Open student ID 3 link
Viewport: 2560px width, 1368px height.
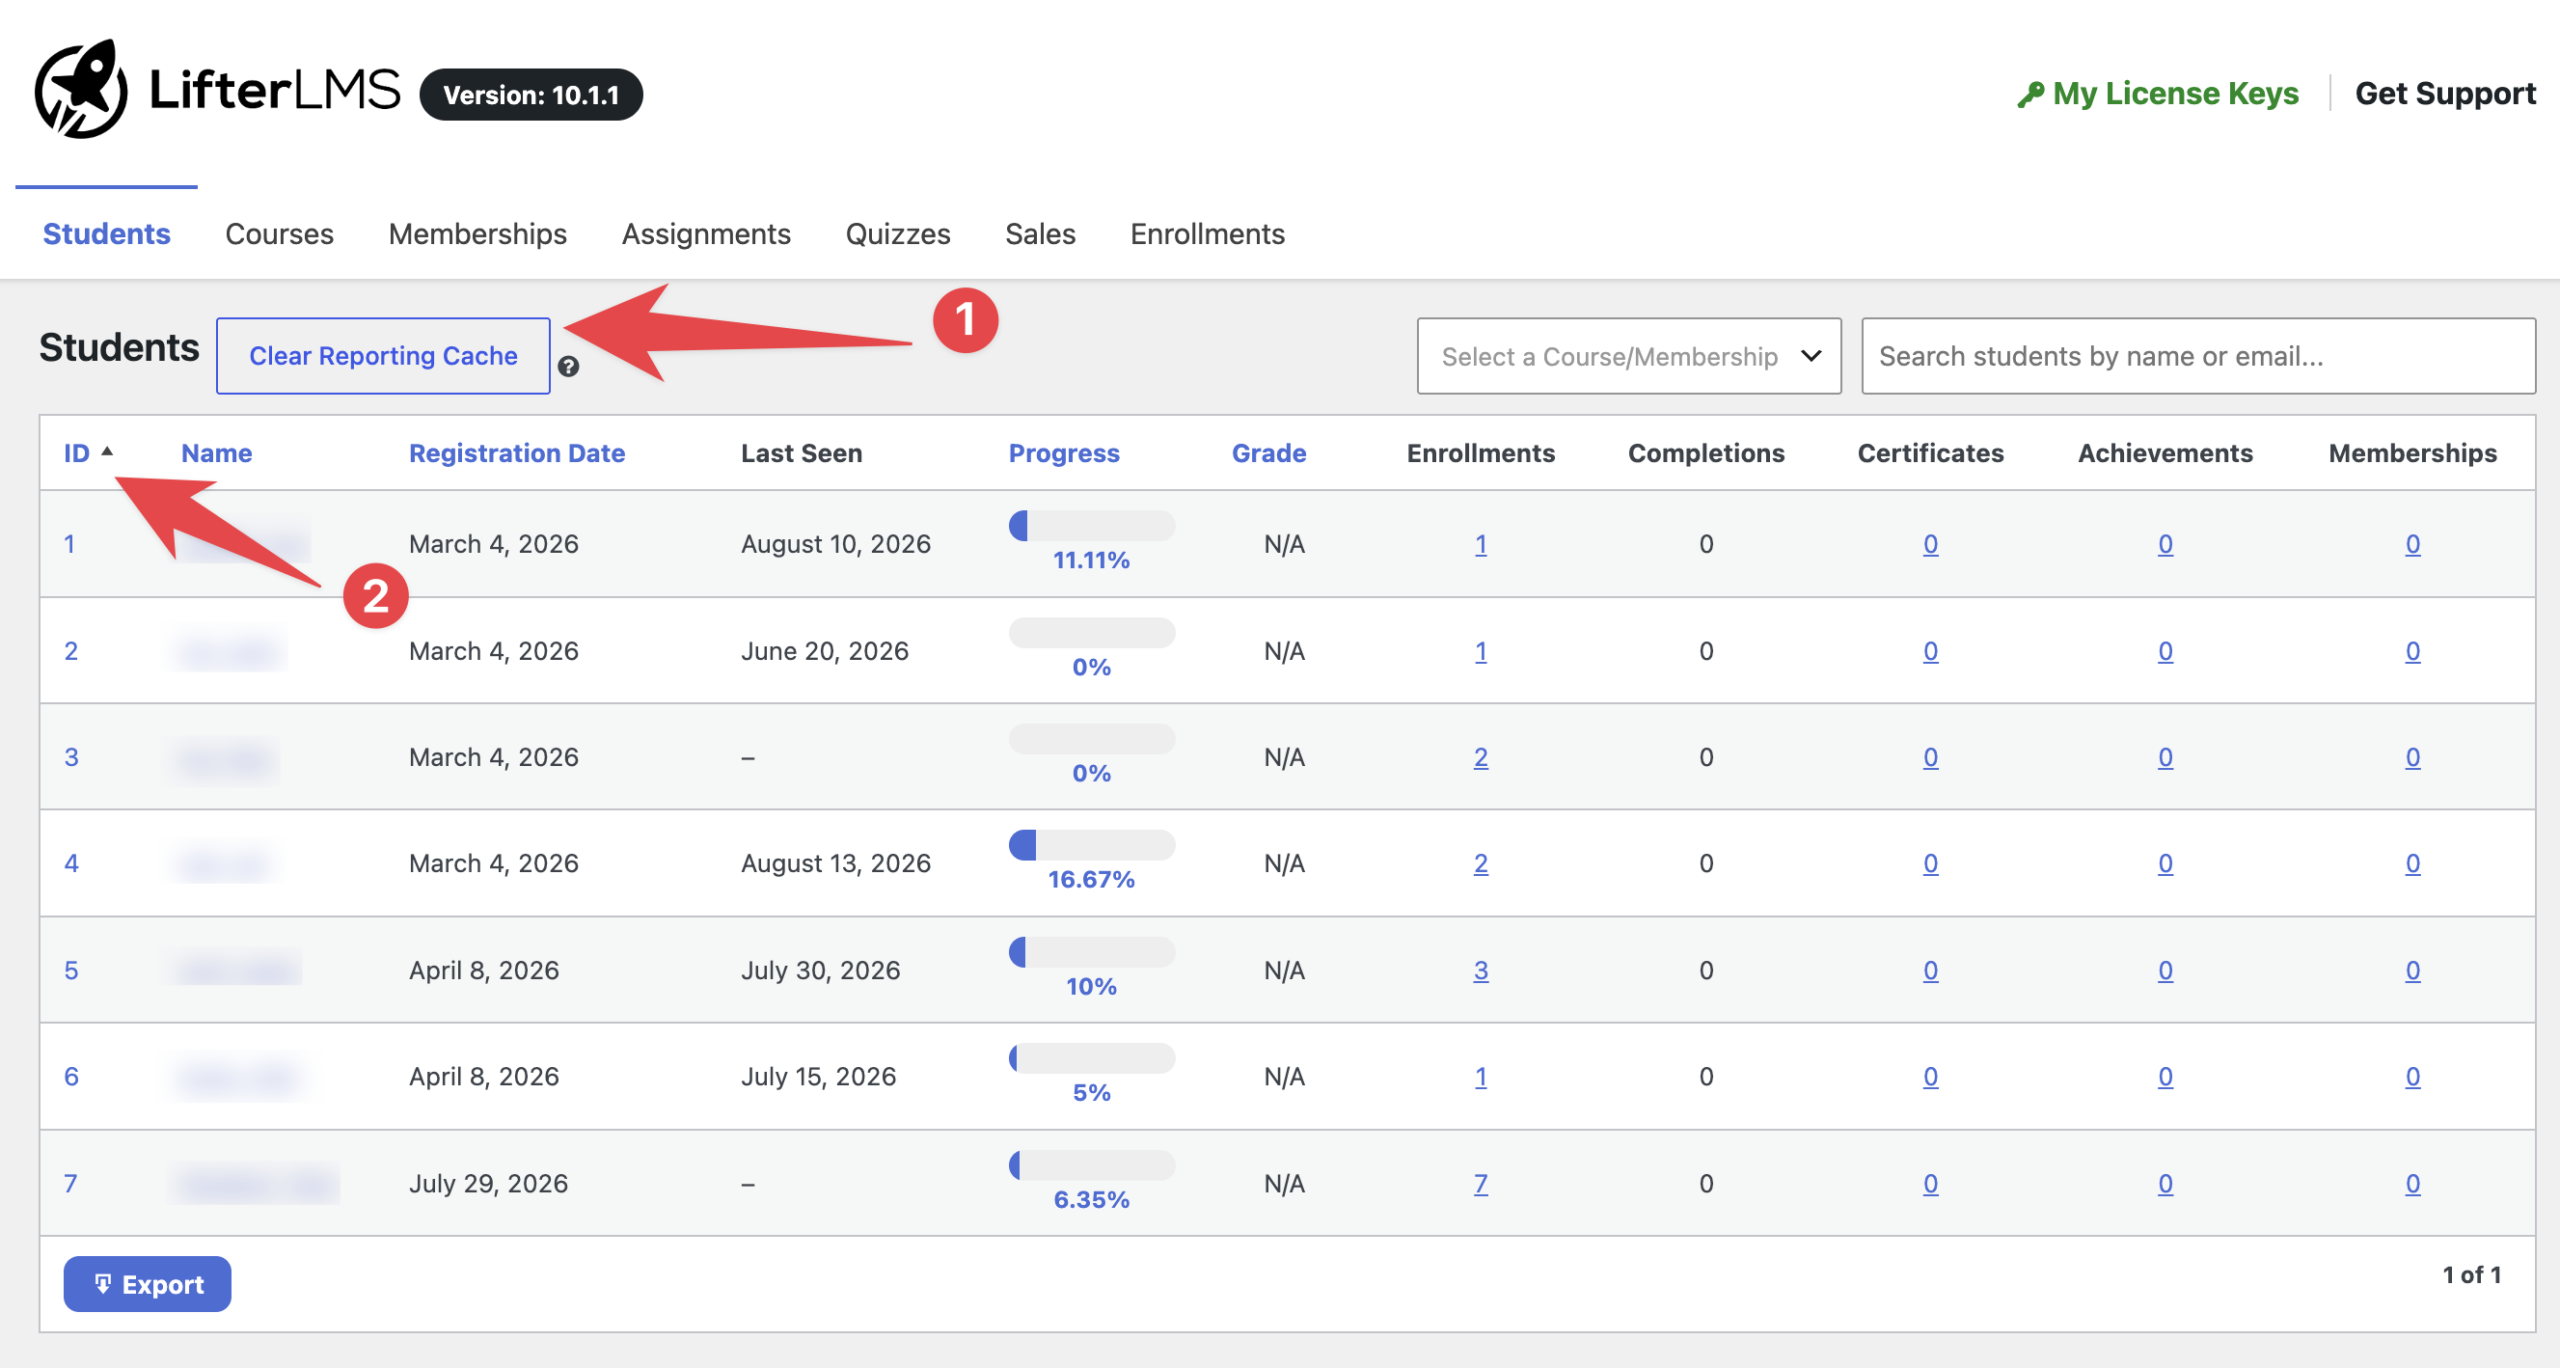pyautogui.click(x=71, y=757)
